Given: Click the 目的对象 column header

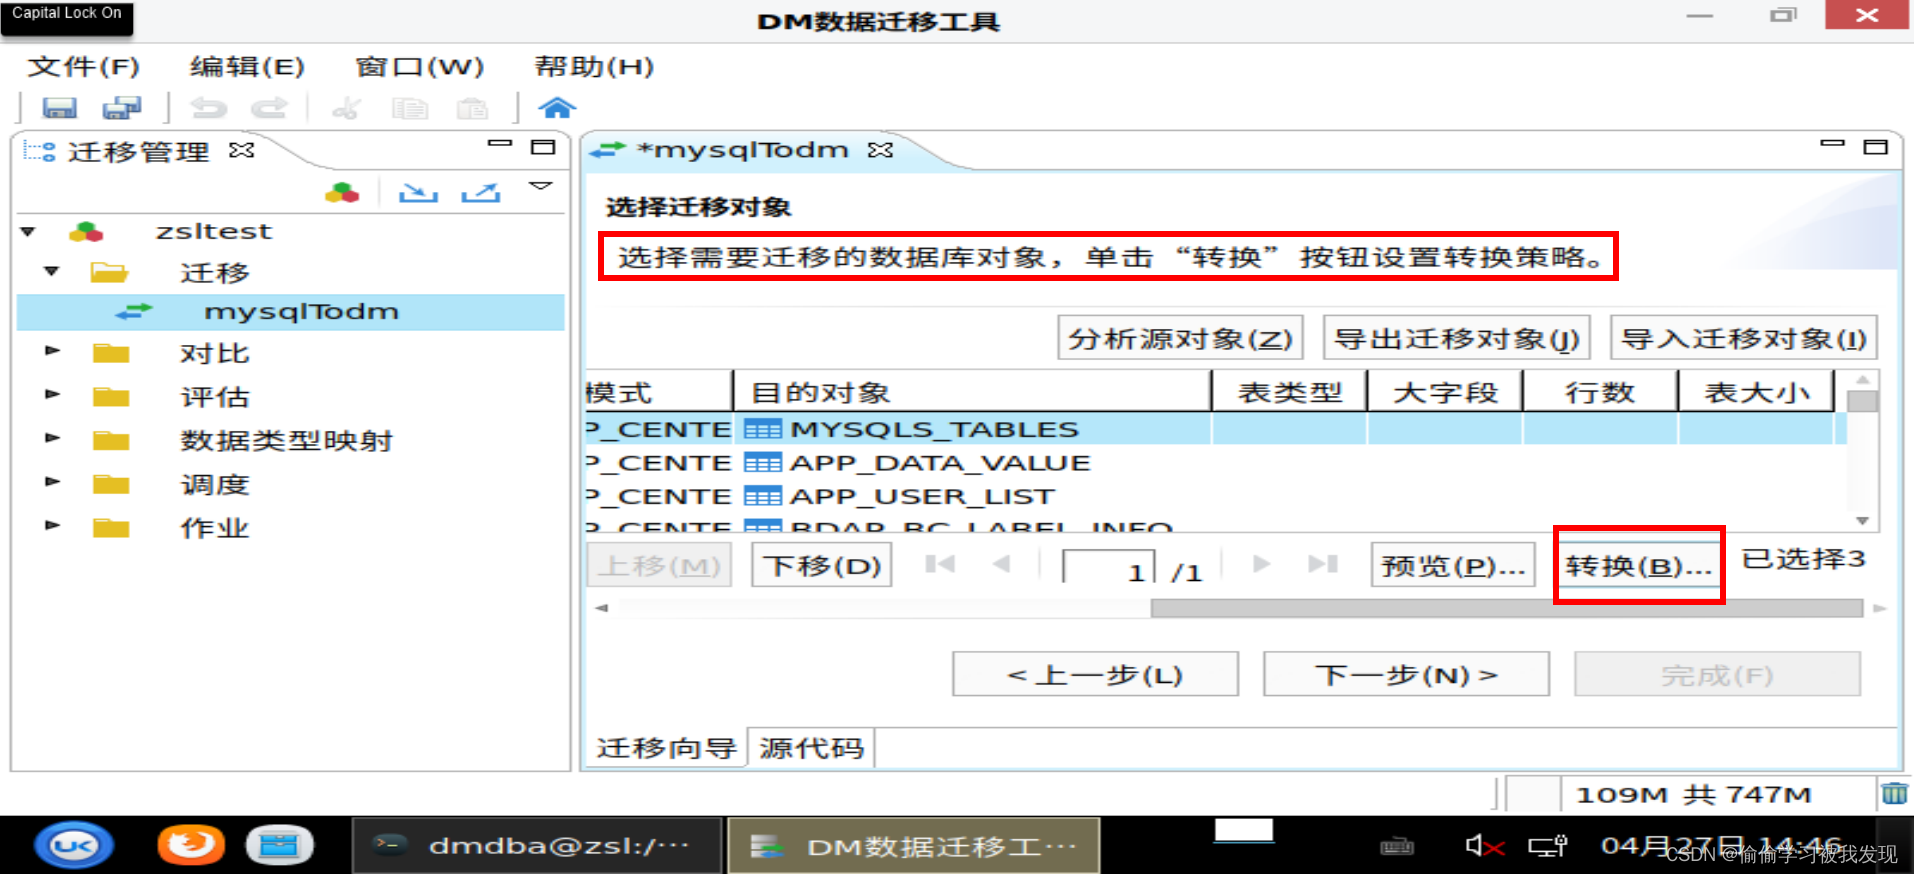Looking at the screenshot, I should pos(972,392).
